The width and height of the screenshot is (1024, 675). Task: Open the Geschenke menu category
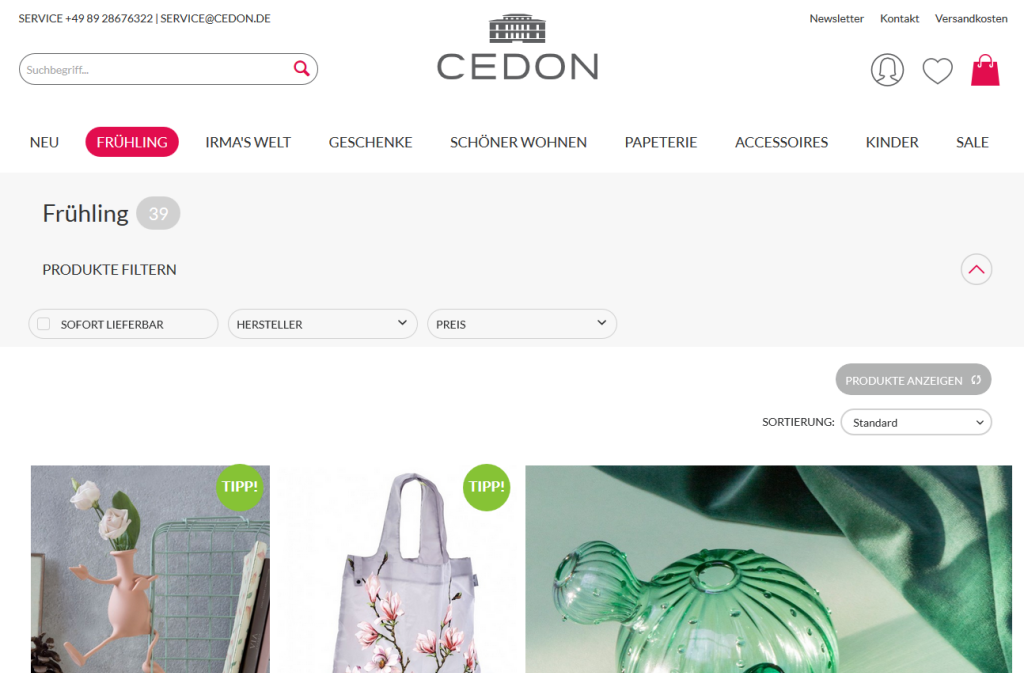(370, 142)
